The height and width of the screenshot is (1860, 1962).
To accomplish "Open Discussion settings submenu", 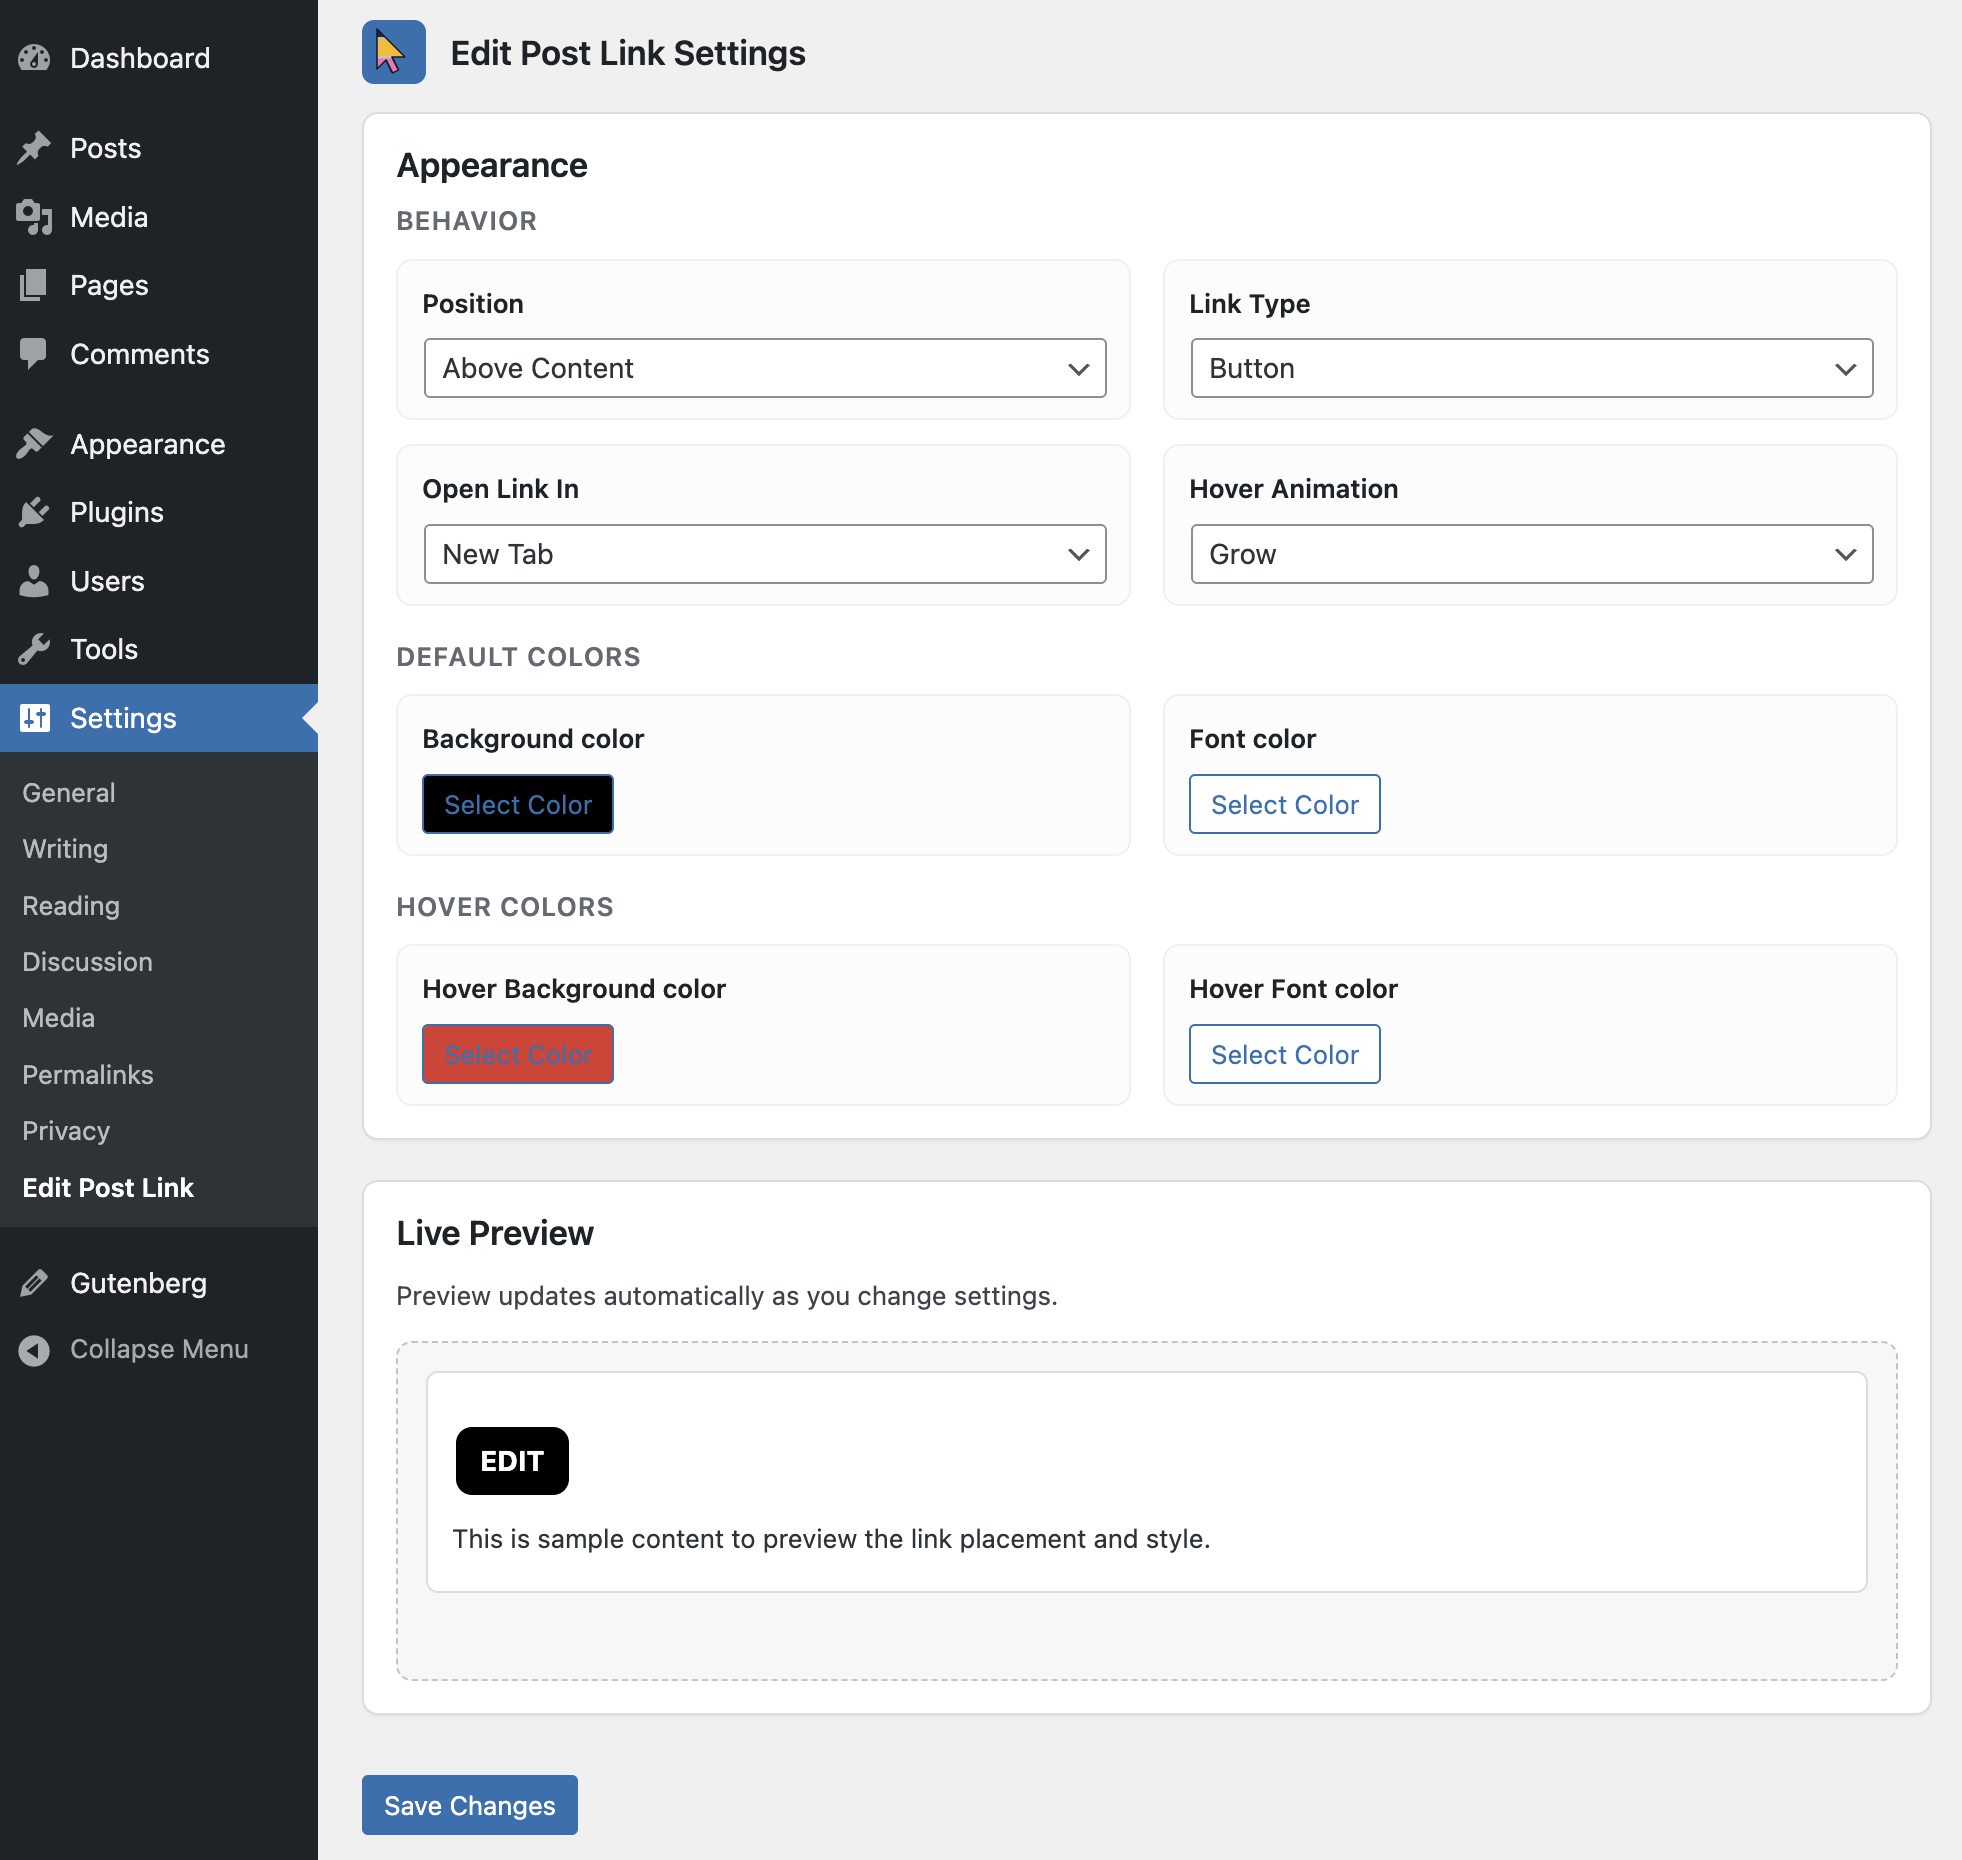I will 88,962.
